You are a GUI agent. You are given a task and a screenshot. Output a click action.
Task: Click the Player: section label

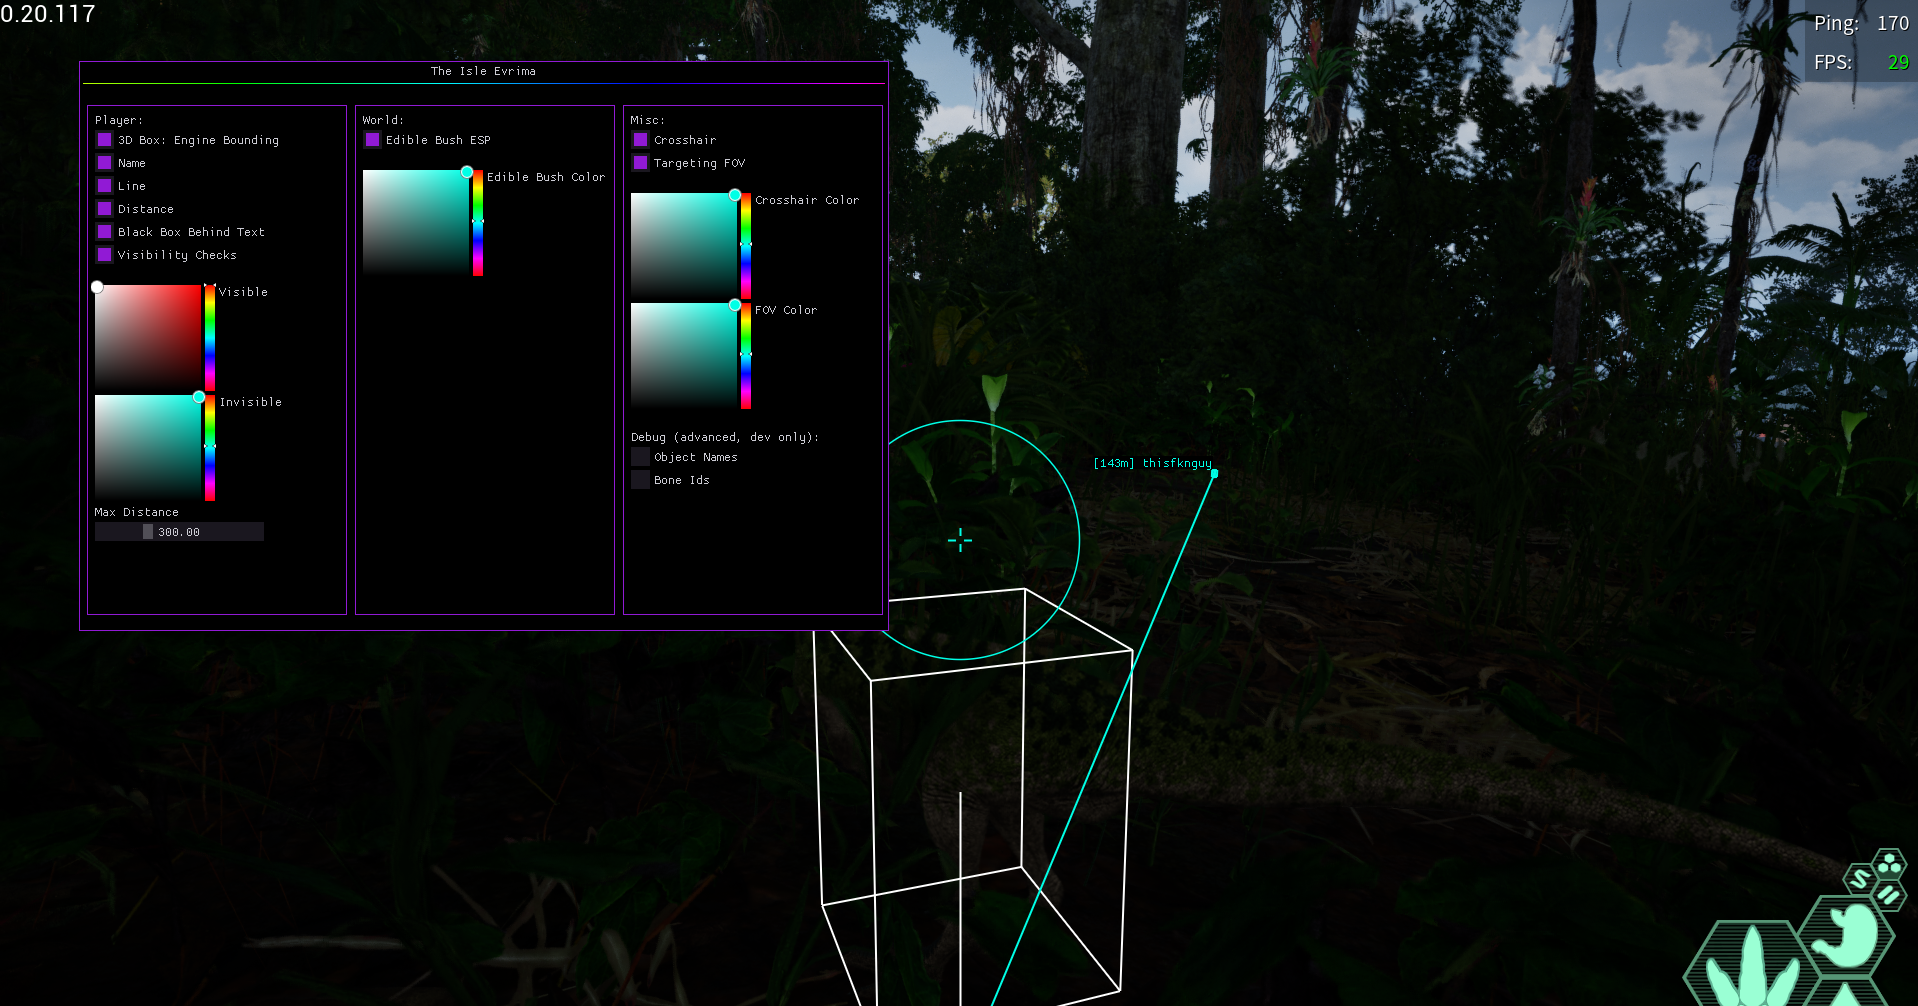[x=119, y=120]
